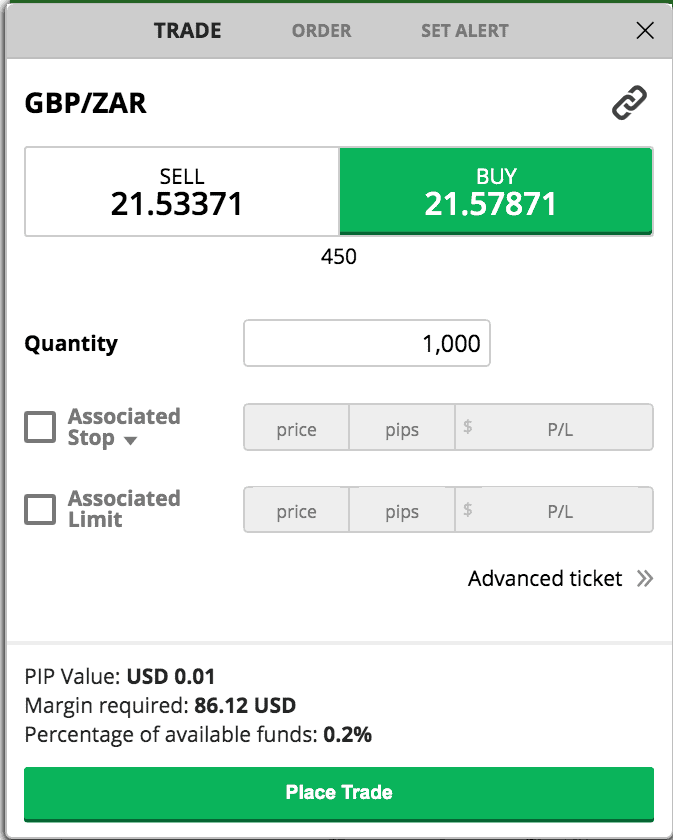This screenshot has width=673, height=840.
Task: Focus the Quantity input field
Action: pyautogui.click(x=367, y=343)
